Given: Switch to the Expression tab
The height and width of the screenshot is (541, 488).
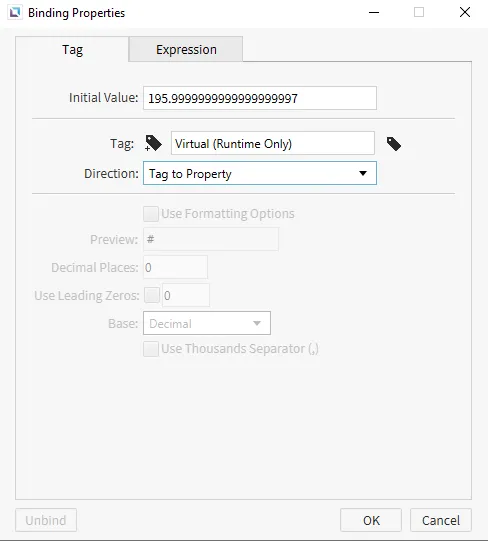Looking at the screenshot, I should tap(186, 49).
